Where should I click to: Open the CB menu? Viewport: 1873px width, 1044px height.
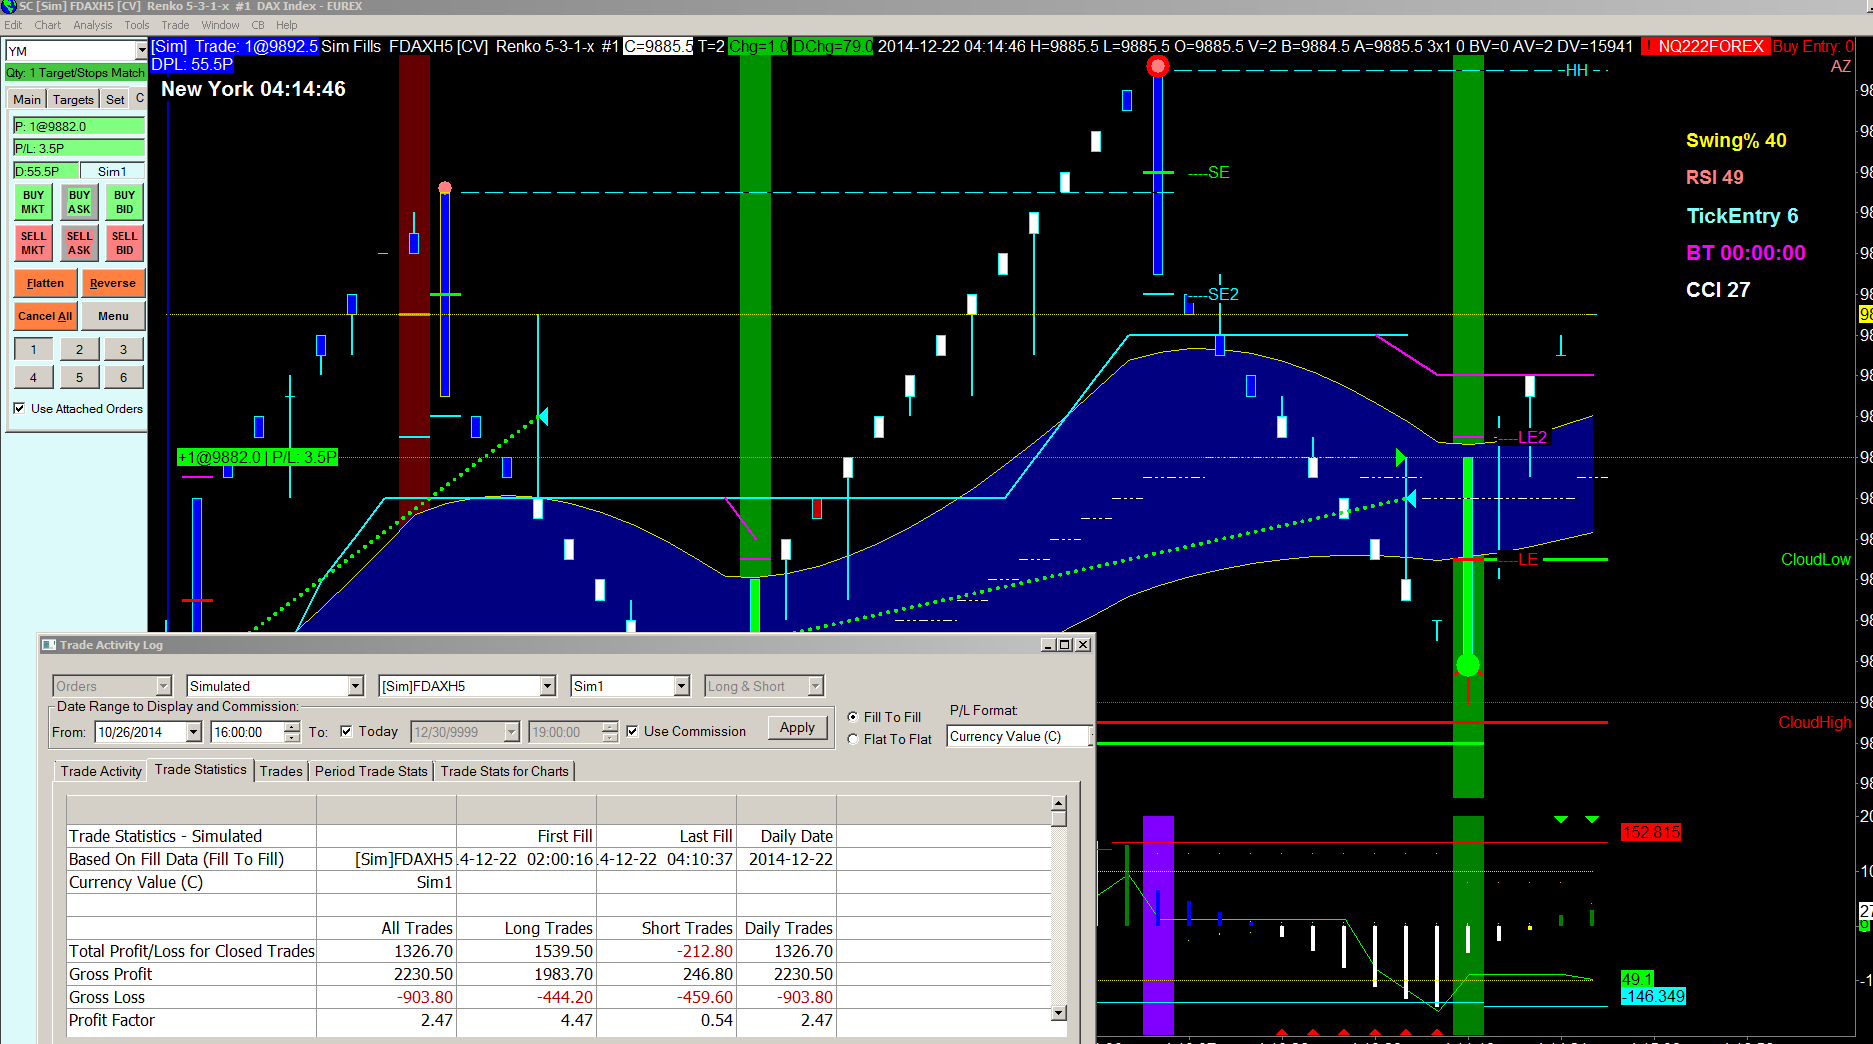point(258,25)
